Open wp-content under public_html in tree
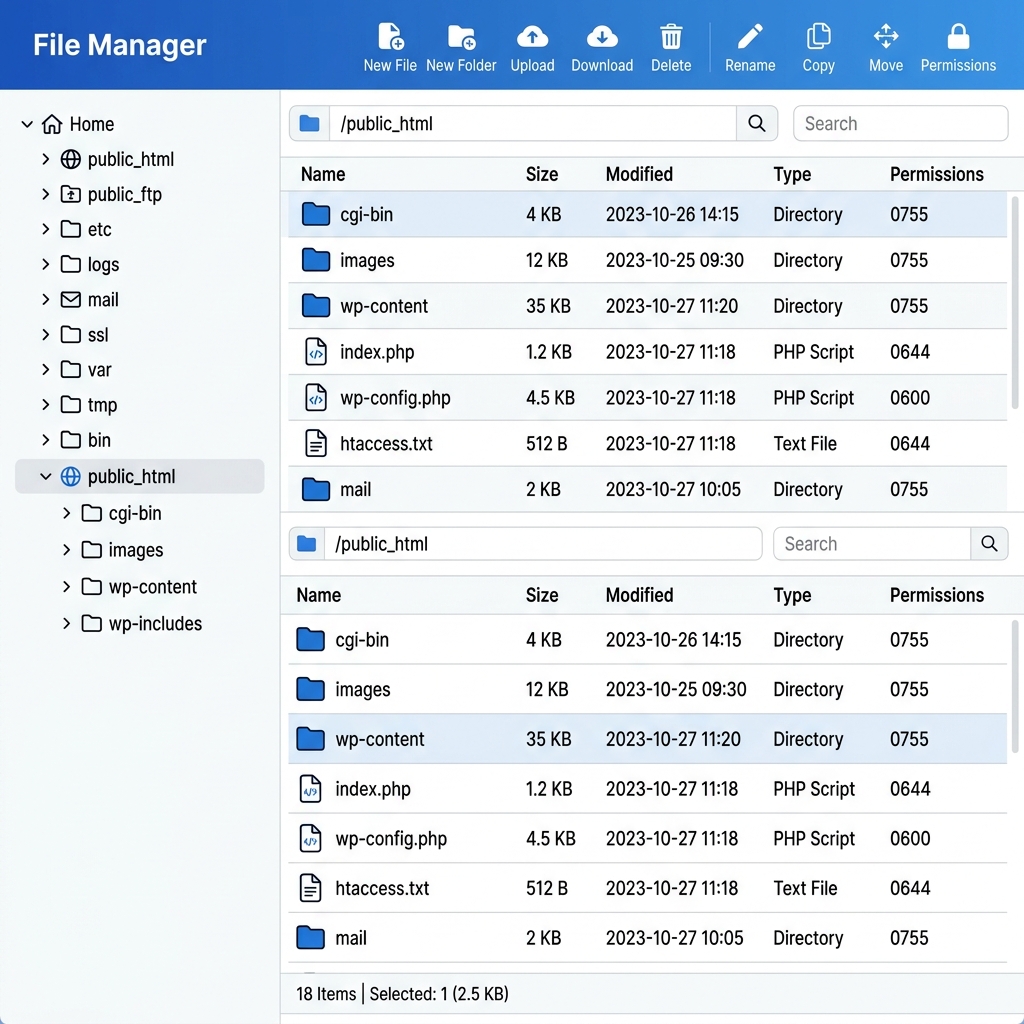 (153, 587)
